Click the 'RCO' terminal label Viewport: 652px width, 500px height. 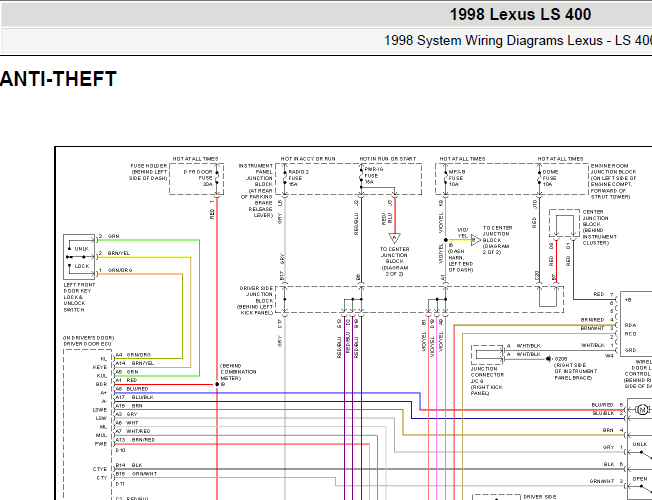coord(630,334)
